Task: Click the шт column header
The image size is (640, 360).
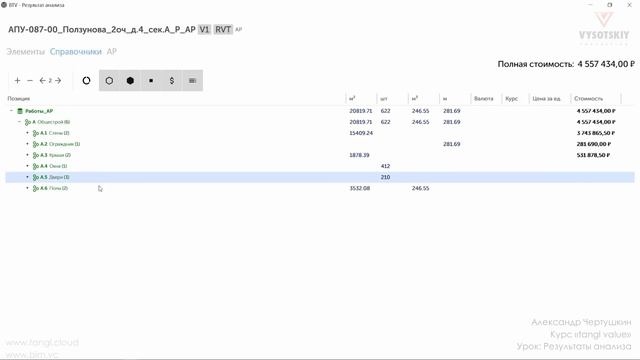Action: tap(384, 98)
